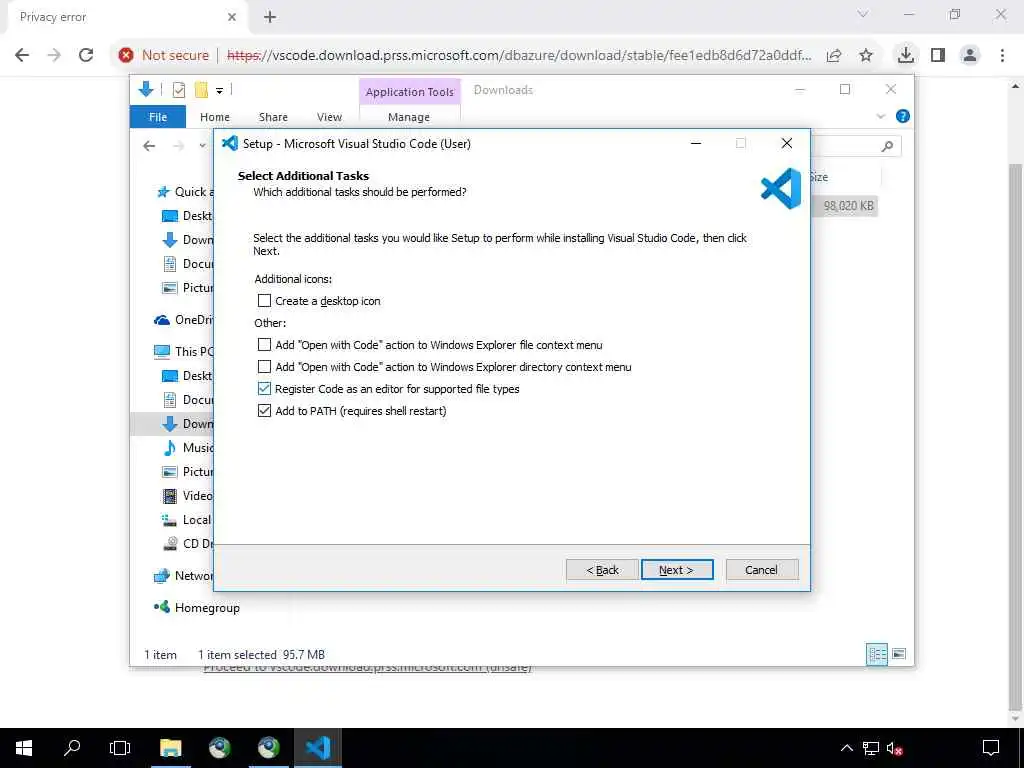Switch Explorer to details view
The image size is (1024, 768).
coord(876,654)
